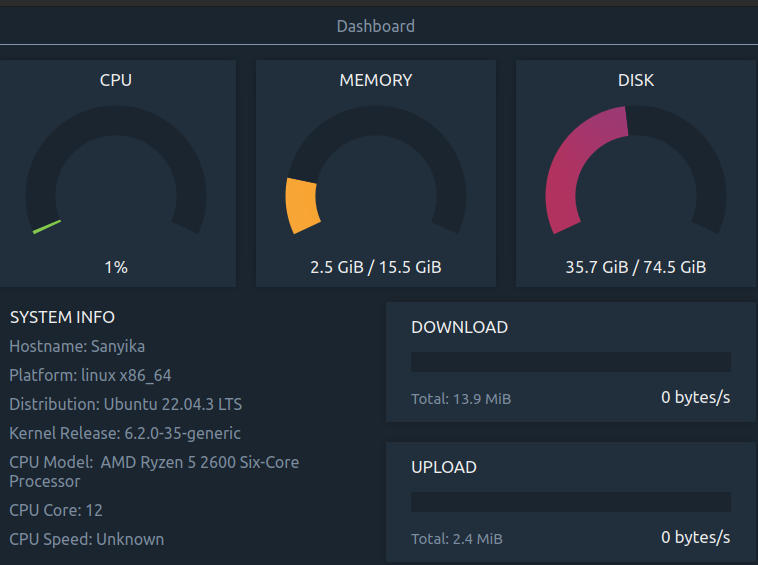
Task: Click the CPU gauge green indicator
Action: (46, 227)
